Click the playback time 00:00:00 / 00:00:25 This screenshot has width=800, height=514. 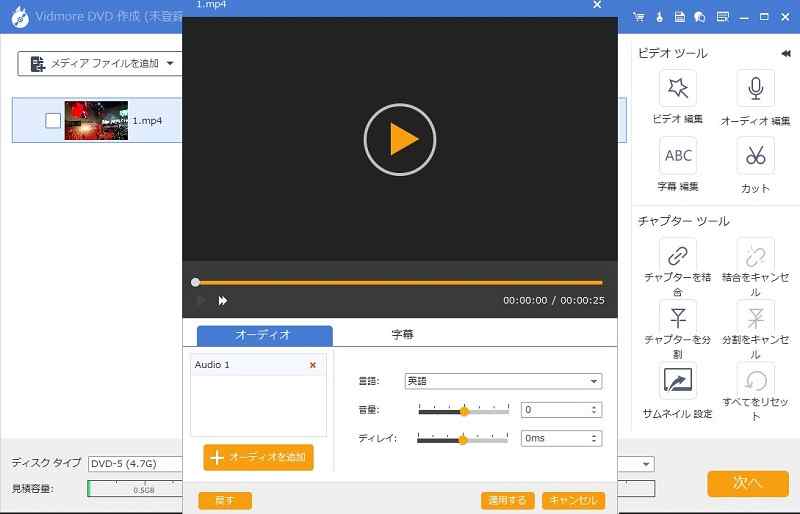coord(554,301)
